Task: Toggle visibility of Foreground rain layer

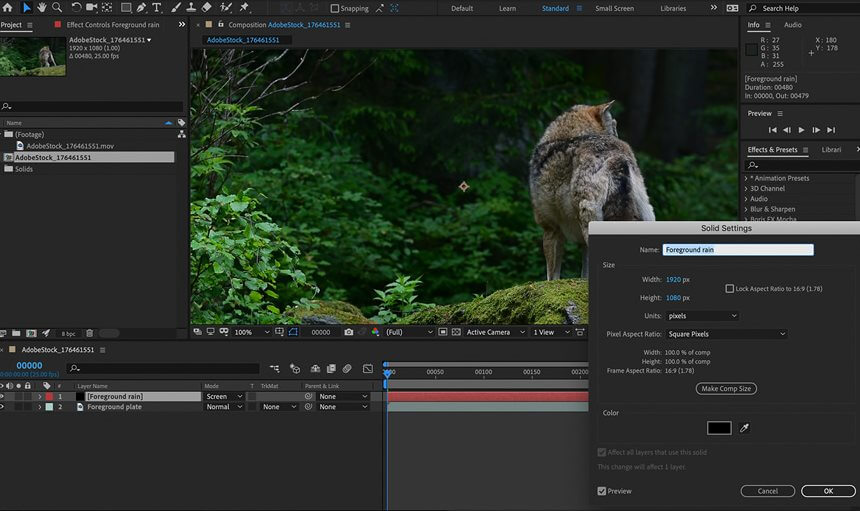Action: 2,396
